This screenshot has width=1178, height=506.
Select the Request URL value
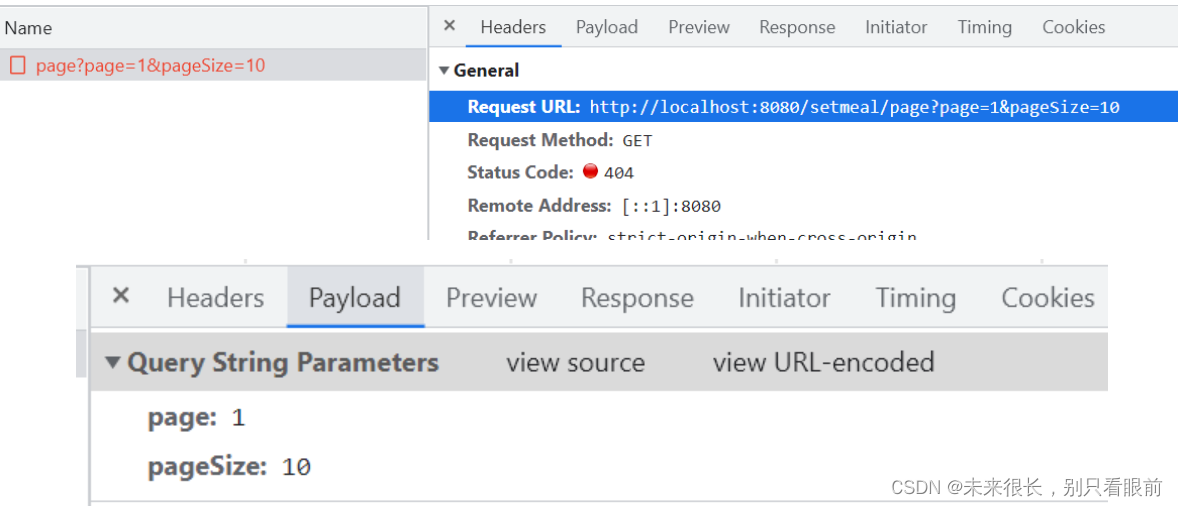[x=854, y=107]
